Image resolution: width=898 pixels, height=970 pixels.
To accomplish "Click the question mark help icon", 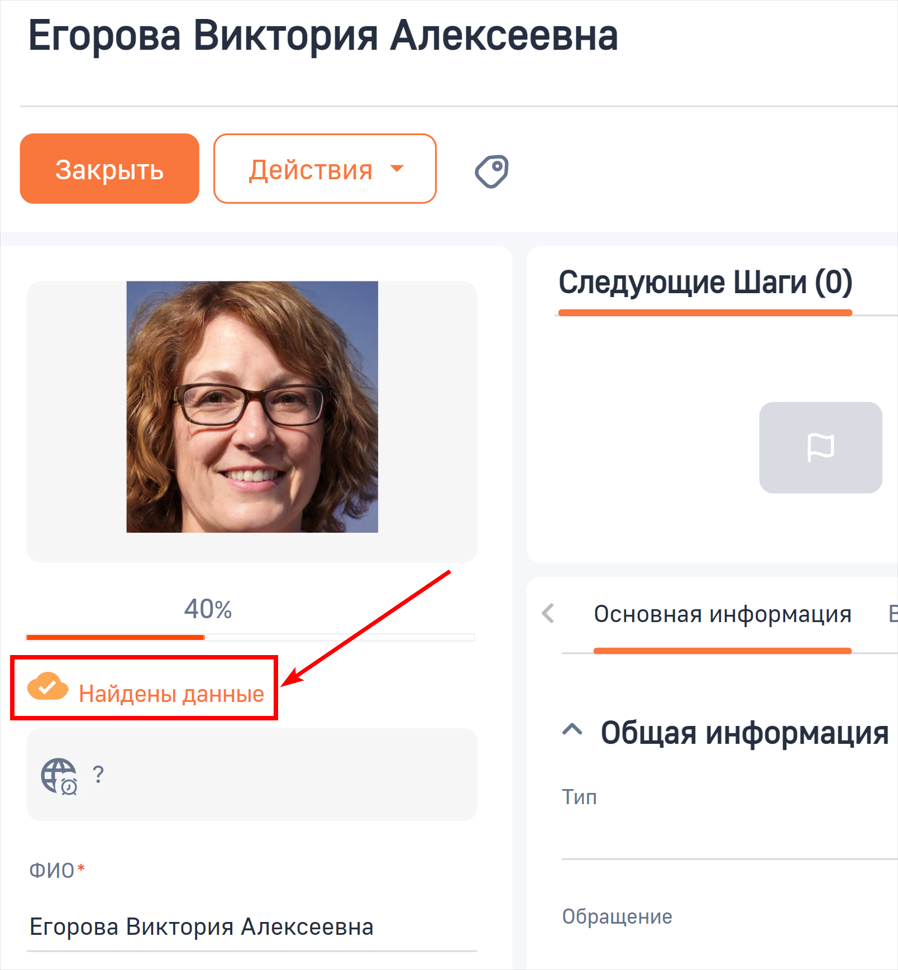I will pos(98,775).
